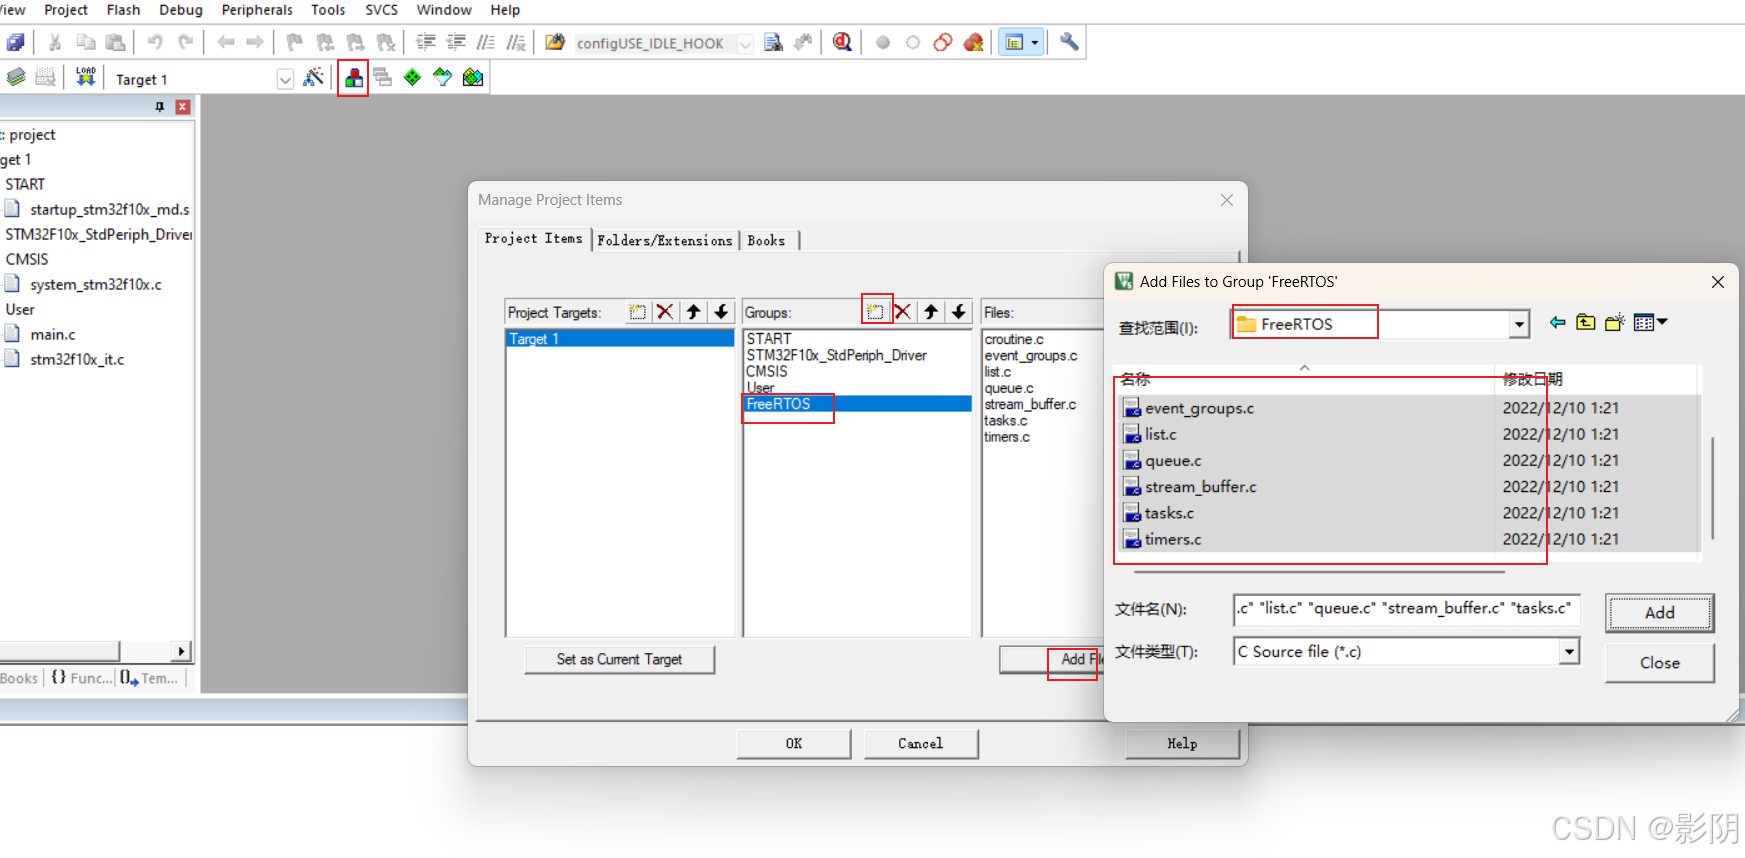
Task: Select CMSIS group in Groups list
Action: click(767, 371)
